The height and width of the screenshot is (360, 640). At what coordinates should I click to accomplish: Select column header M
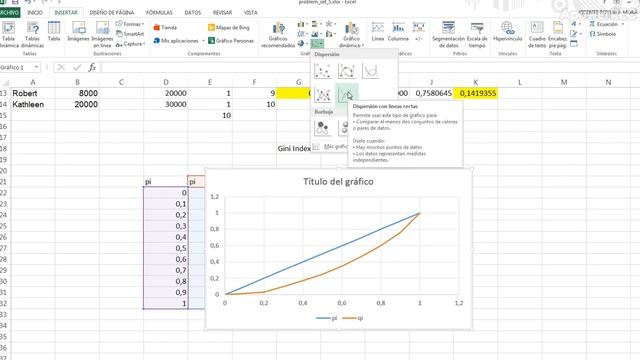pyautogui.click(x=564, y=82)
